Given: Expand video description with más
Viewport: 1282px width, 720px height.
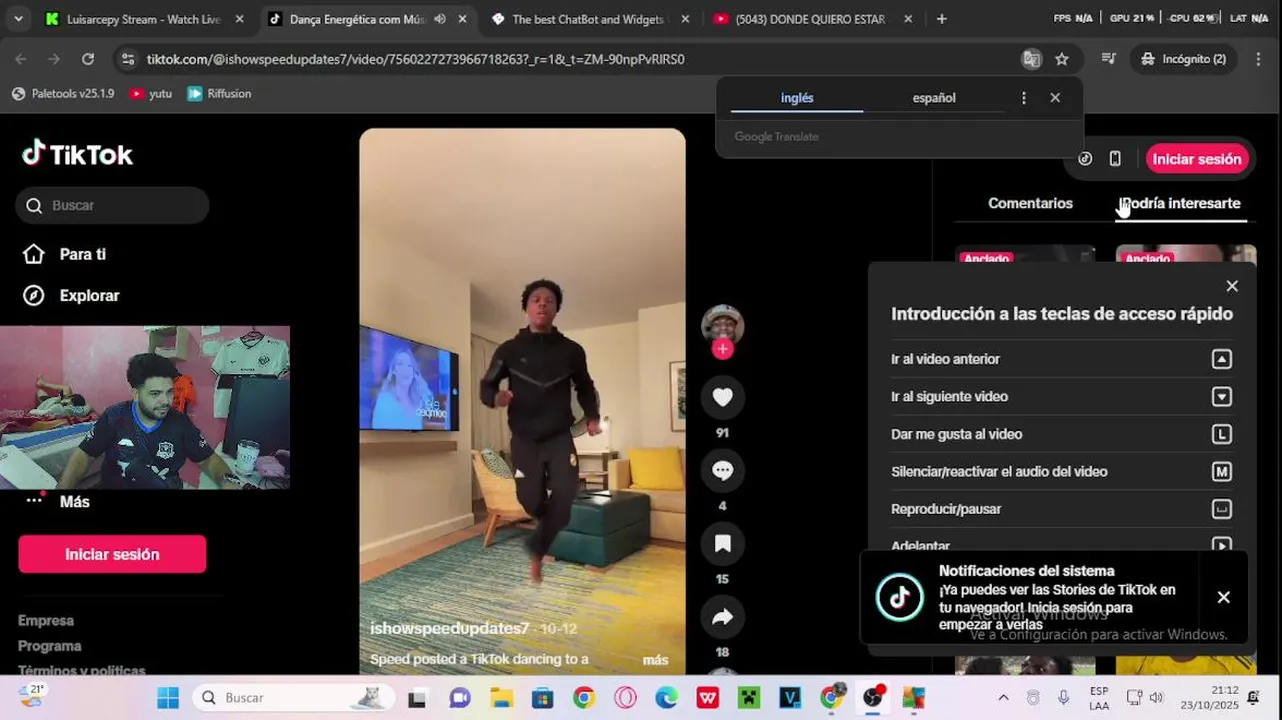Looking at the screenshot, I should coord(655,660).
